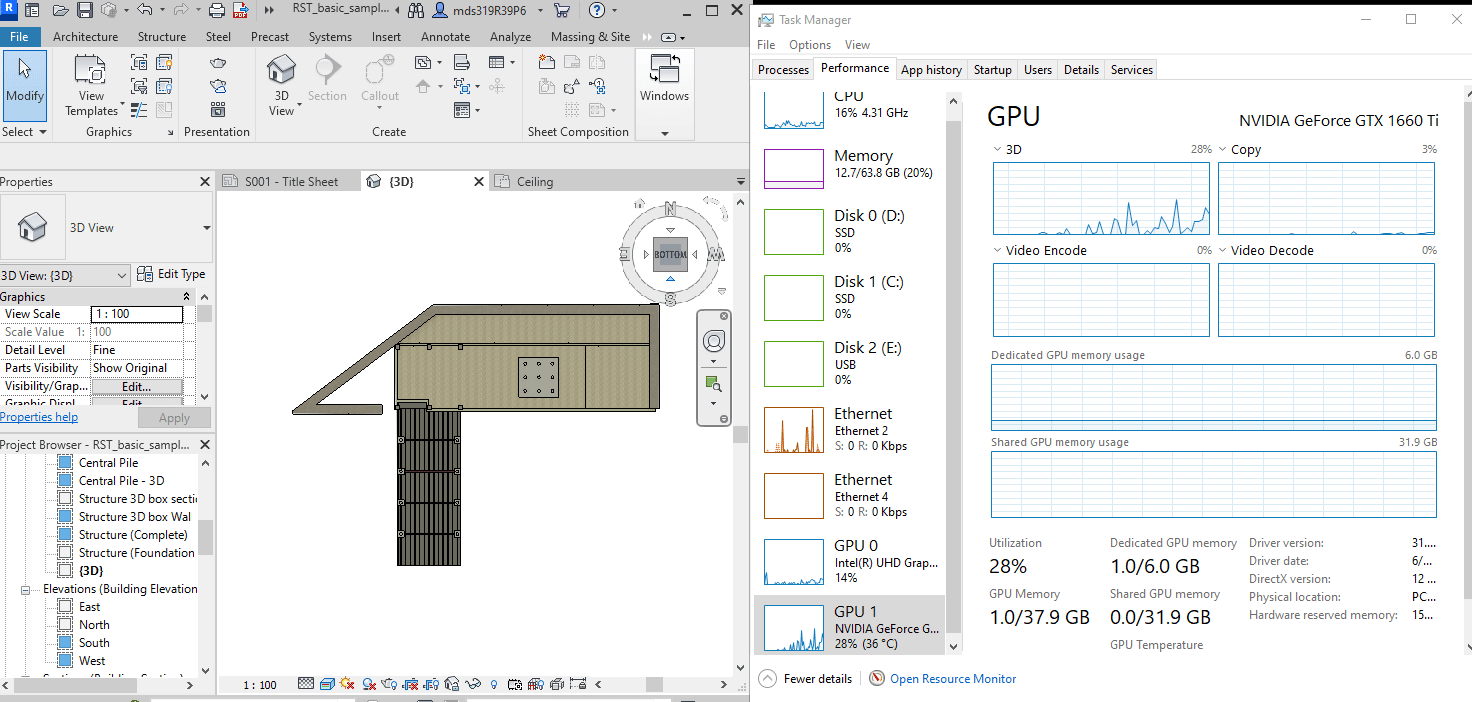Click the BOTTOM face of the ViewCube
The height and width of the screenshot is (702, 1472).
pos(669,254)
